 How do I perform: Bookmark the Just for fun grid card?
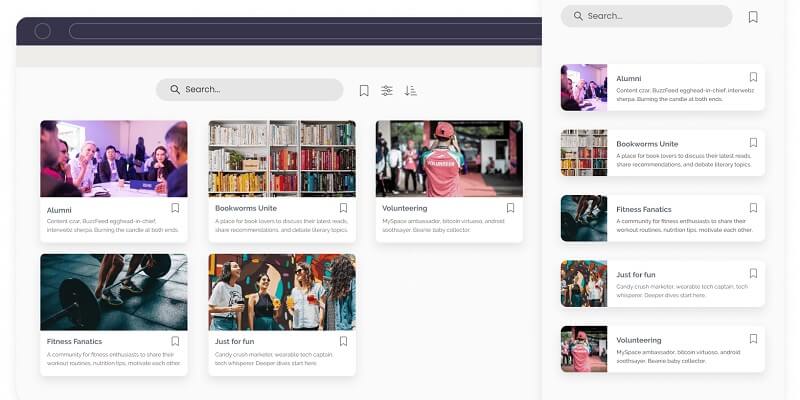(343, 341)
